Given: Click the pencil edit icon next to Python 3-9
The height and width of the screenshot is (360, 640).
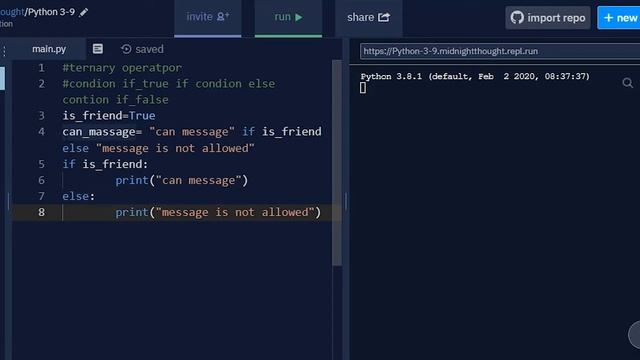Looking at the screenshot, I should [84, 12].
